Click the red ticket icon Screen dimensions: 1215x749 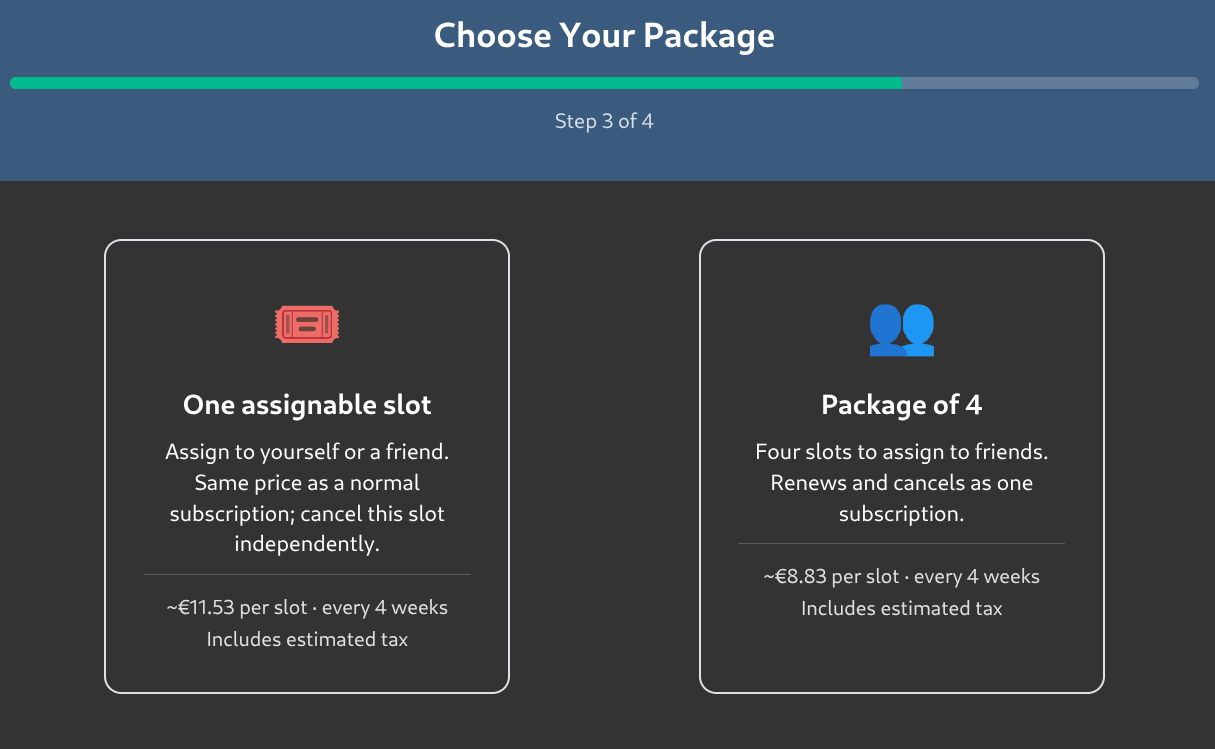click(307, 324)
